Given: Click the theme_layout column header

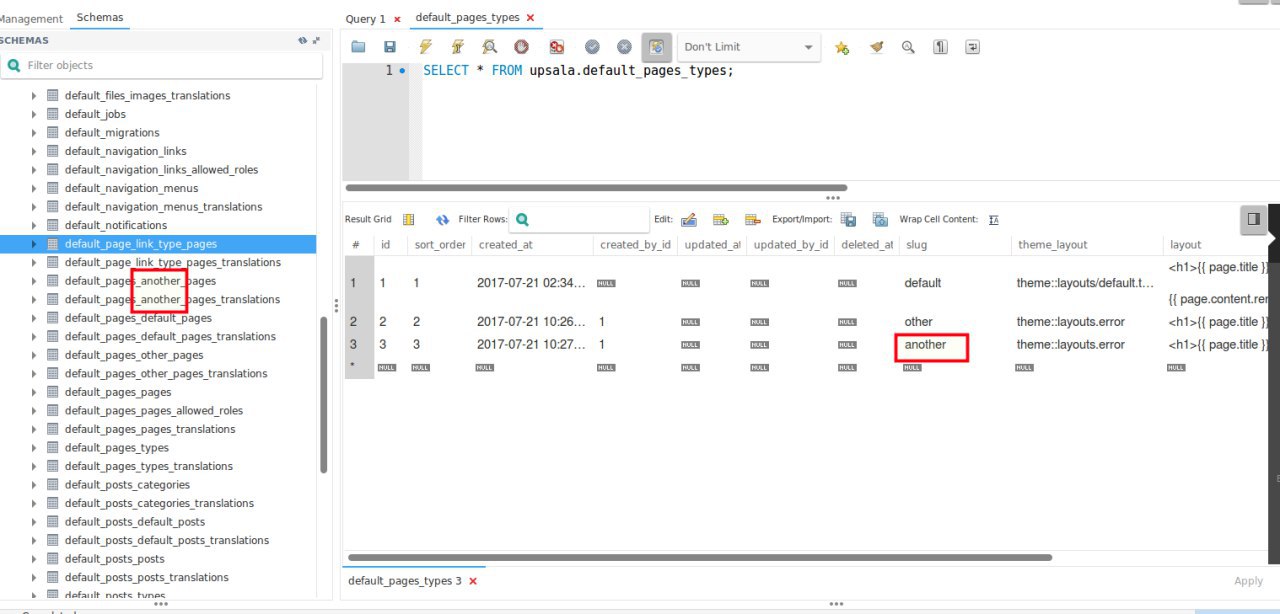Looking at the screenshot, I should [1086, 245].
